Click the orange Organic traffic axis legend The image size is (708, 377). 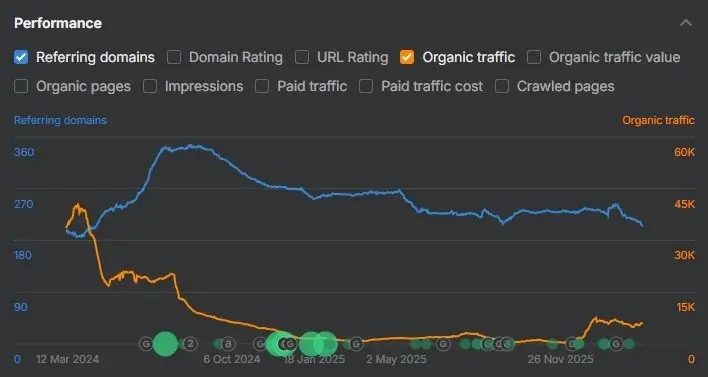click(658, 120)
